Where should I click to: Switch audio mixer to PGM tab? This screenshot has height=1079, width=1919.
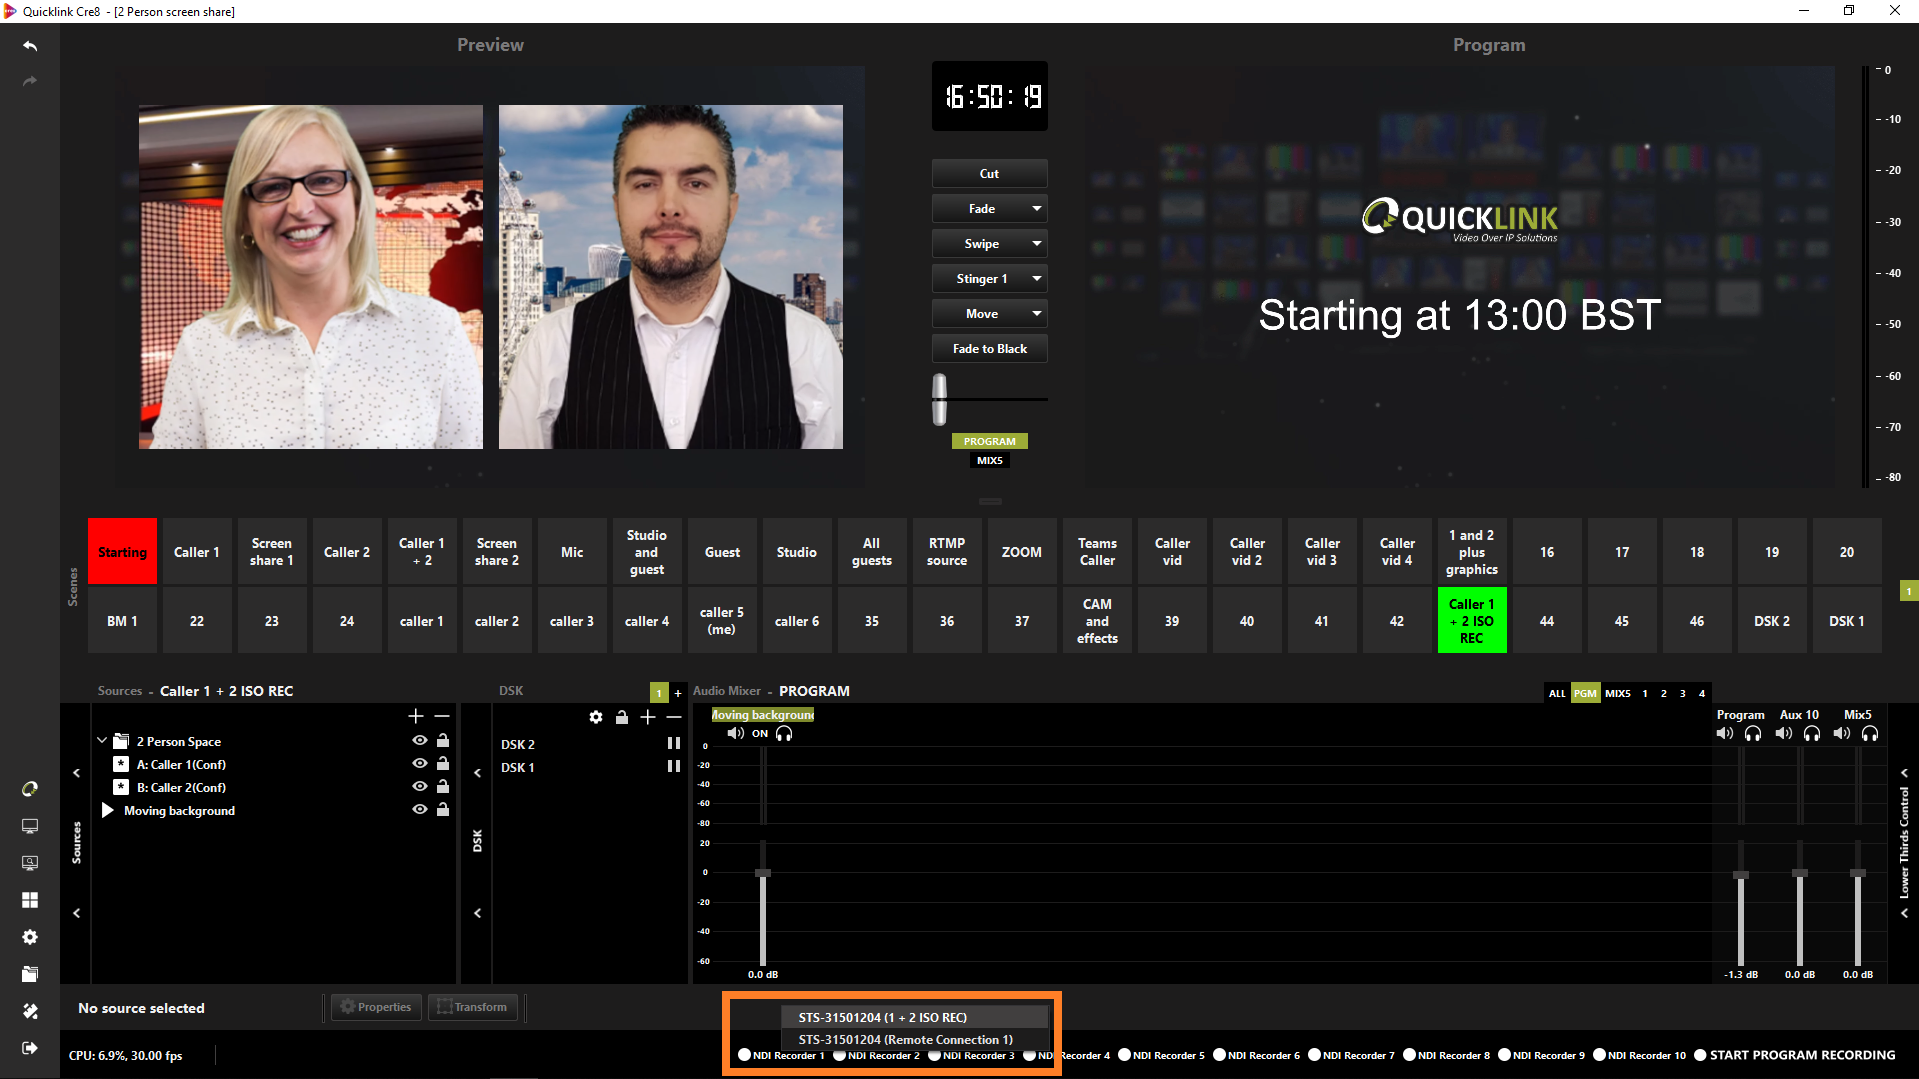(1586, 693)
